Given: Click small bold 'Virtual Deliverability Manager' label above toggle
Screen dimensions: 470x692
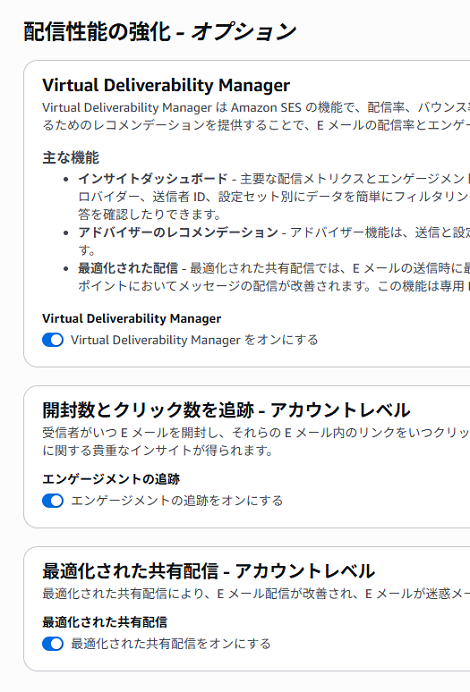Looking at the screenshot, I should pos(132,318).
